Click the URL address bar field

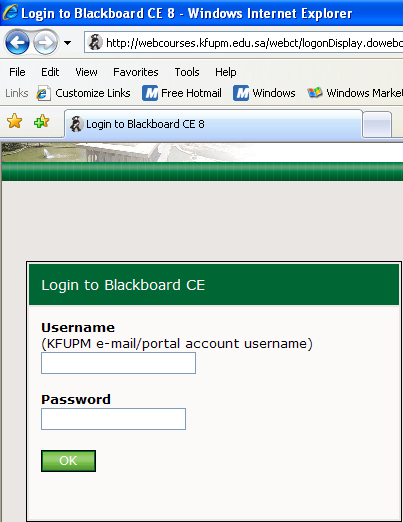(244, 43)
